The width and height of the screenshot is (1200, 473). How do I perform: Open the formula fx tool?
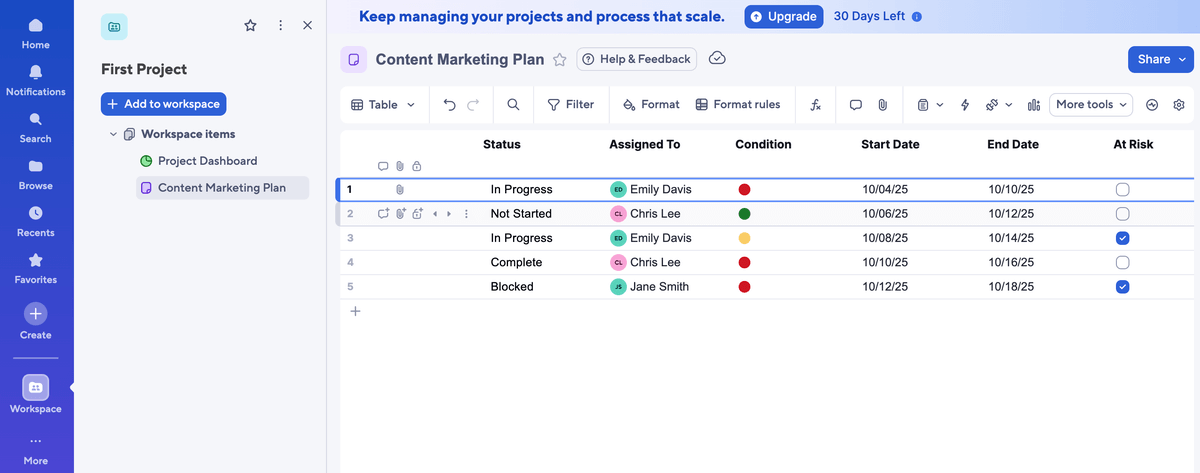tap(816, 104)
